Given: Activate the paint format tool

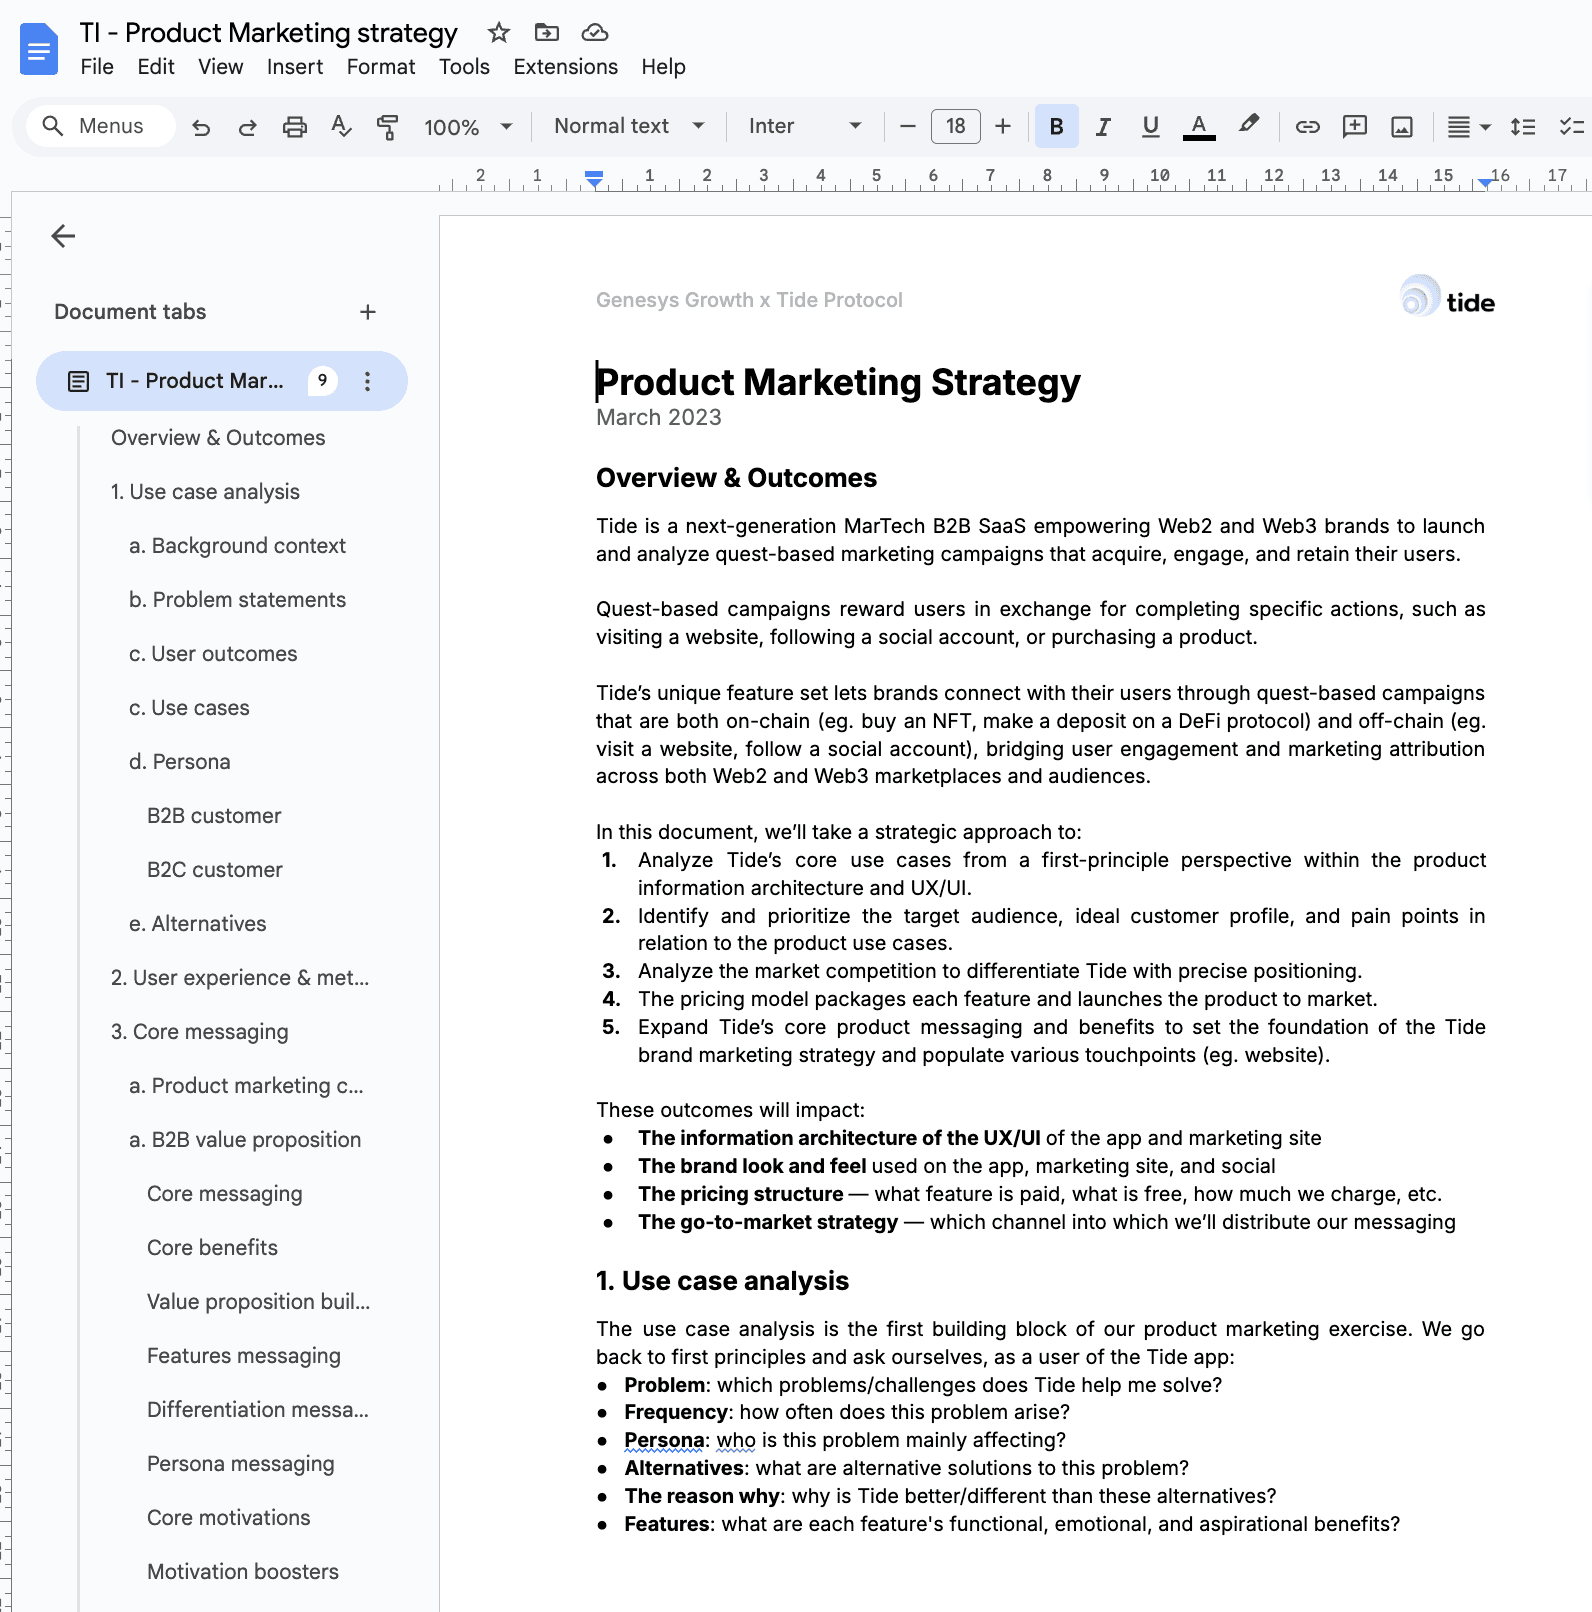Looking at the screenshot, I should (388, 127).
